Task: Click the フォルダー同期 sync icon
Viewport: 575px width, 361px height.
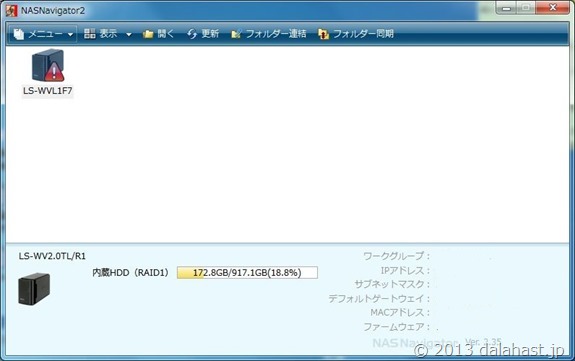Action: 323,34
